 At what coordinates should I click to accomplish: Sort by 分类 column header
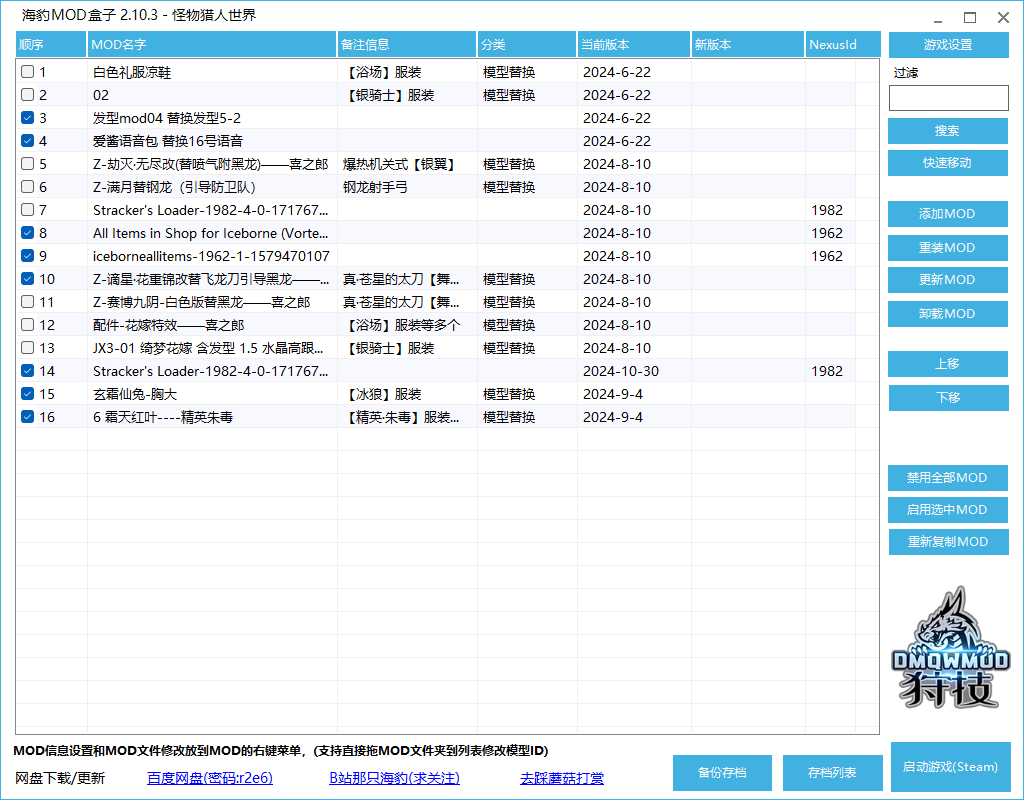pyautogui.click(x=526, y=44)
